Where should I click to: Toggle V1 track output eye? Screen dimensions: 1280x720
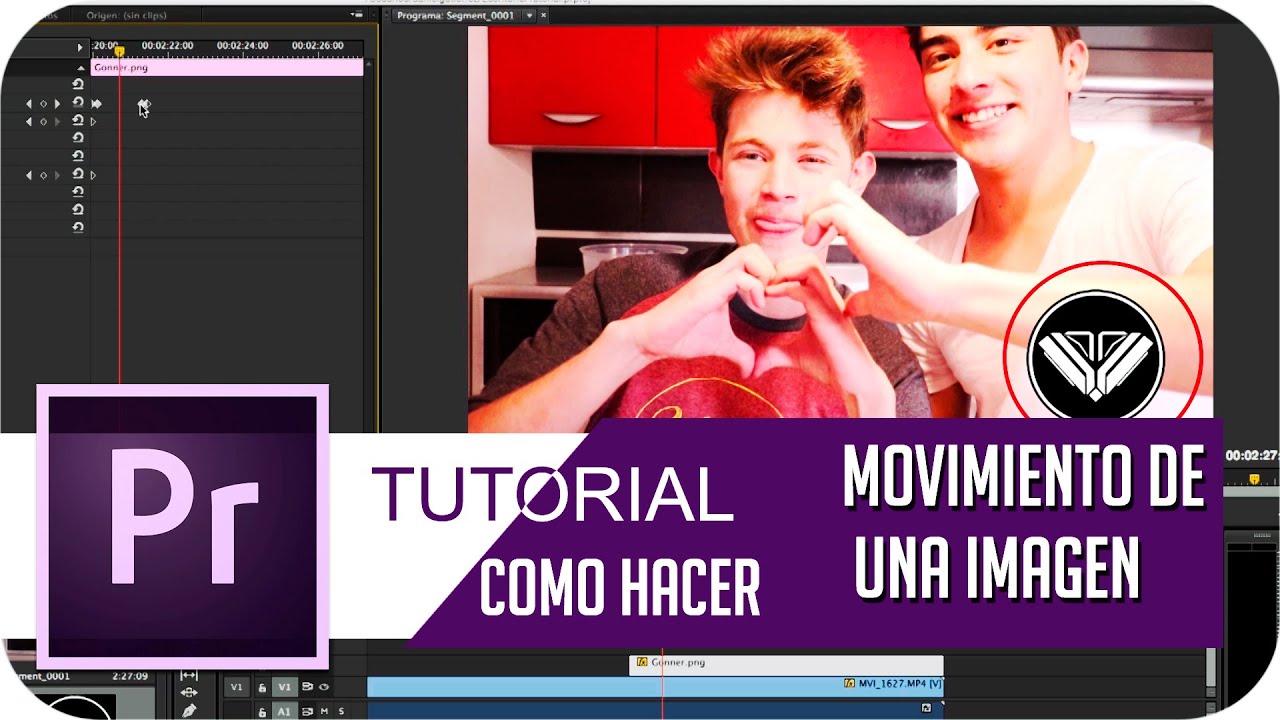pyautogui.click(x=324, y=687)
